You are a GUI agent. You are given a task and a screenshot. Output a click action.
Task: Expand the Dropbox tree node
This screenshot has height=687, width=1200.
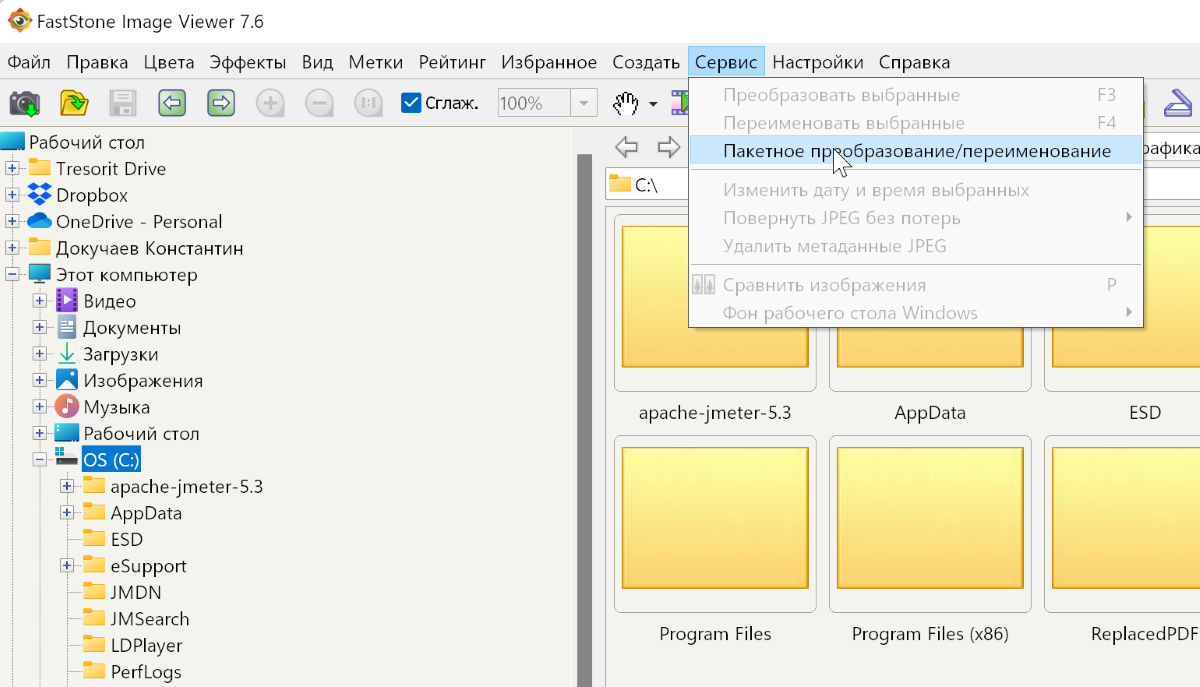pyautogui.click(x=12, y=195)
